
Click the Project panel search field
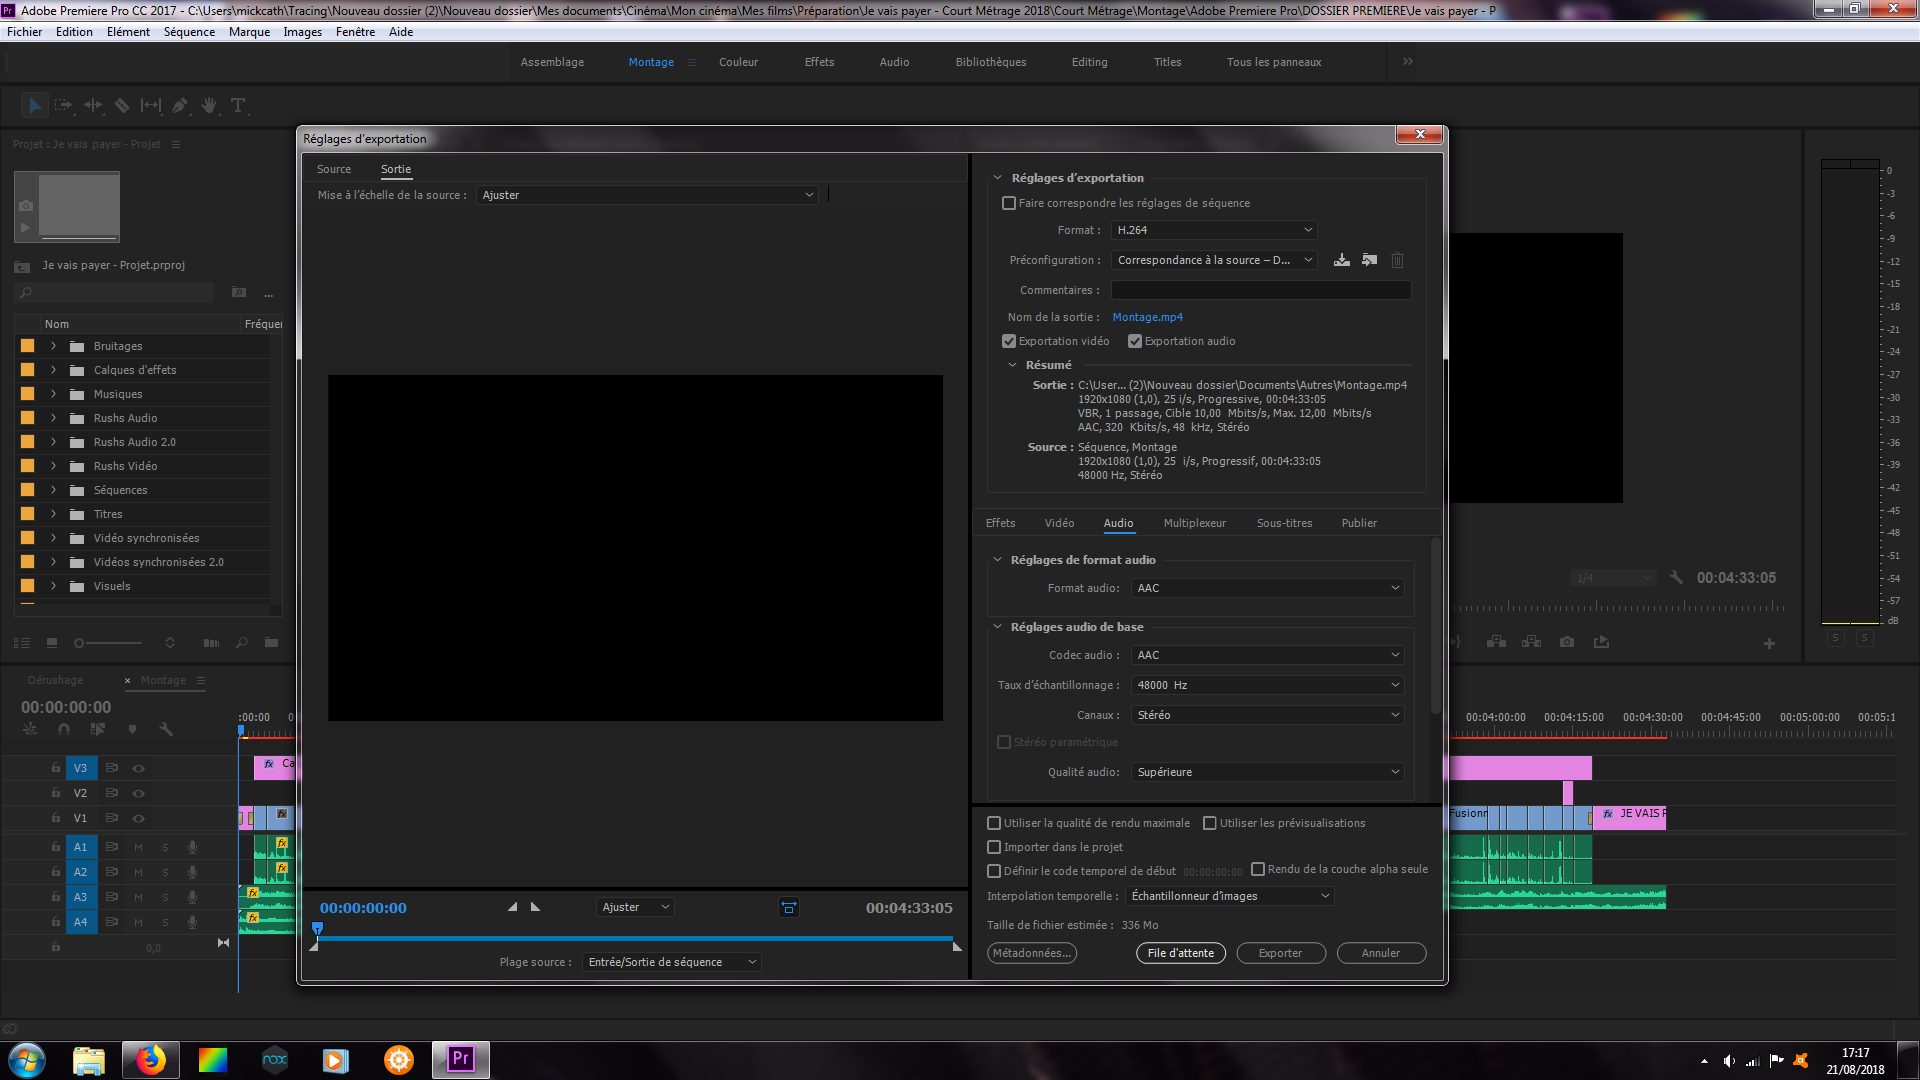coord(114,292)
